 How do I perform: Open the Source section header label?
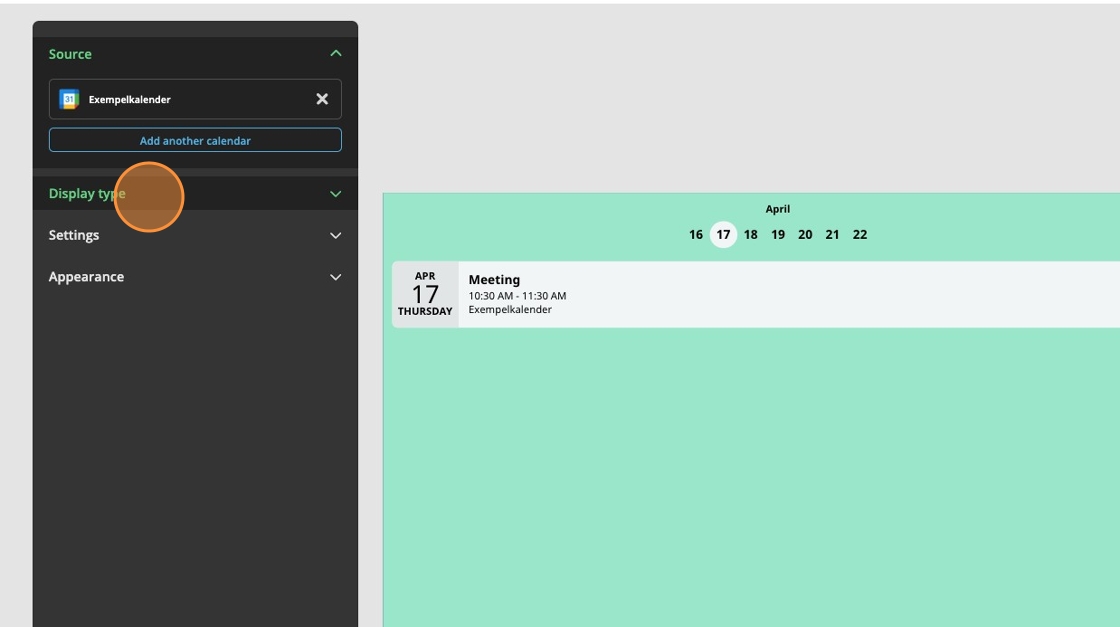coord(70,54)
